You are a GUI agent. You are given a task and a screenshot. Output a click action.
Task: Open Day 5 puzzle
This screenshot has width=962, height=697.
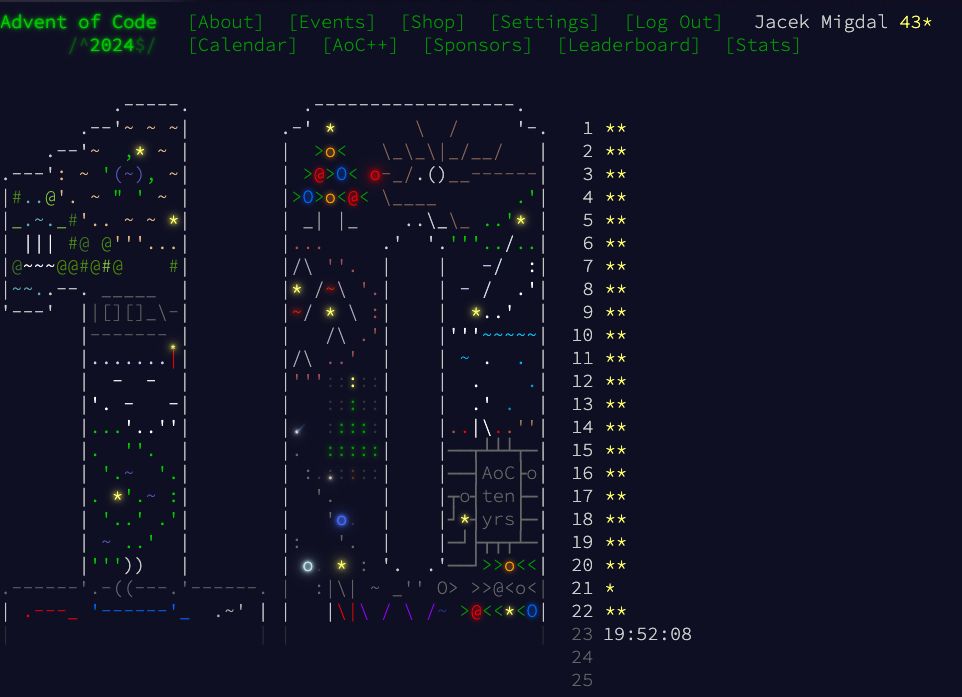(x=604, y=220)
